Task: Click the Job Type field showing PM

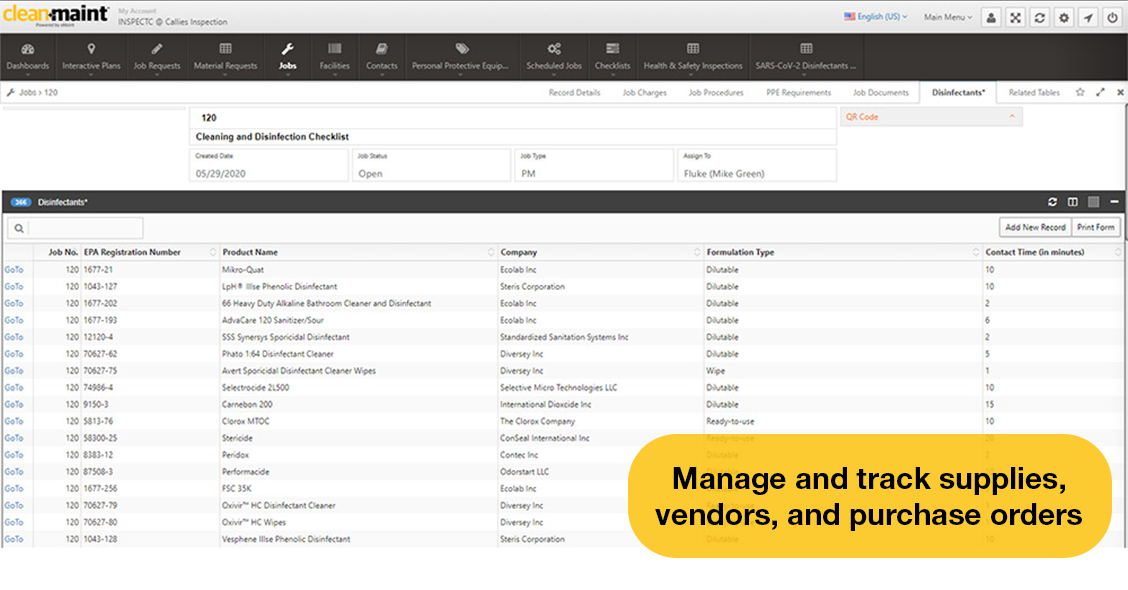Action: (594, 165)
